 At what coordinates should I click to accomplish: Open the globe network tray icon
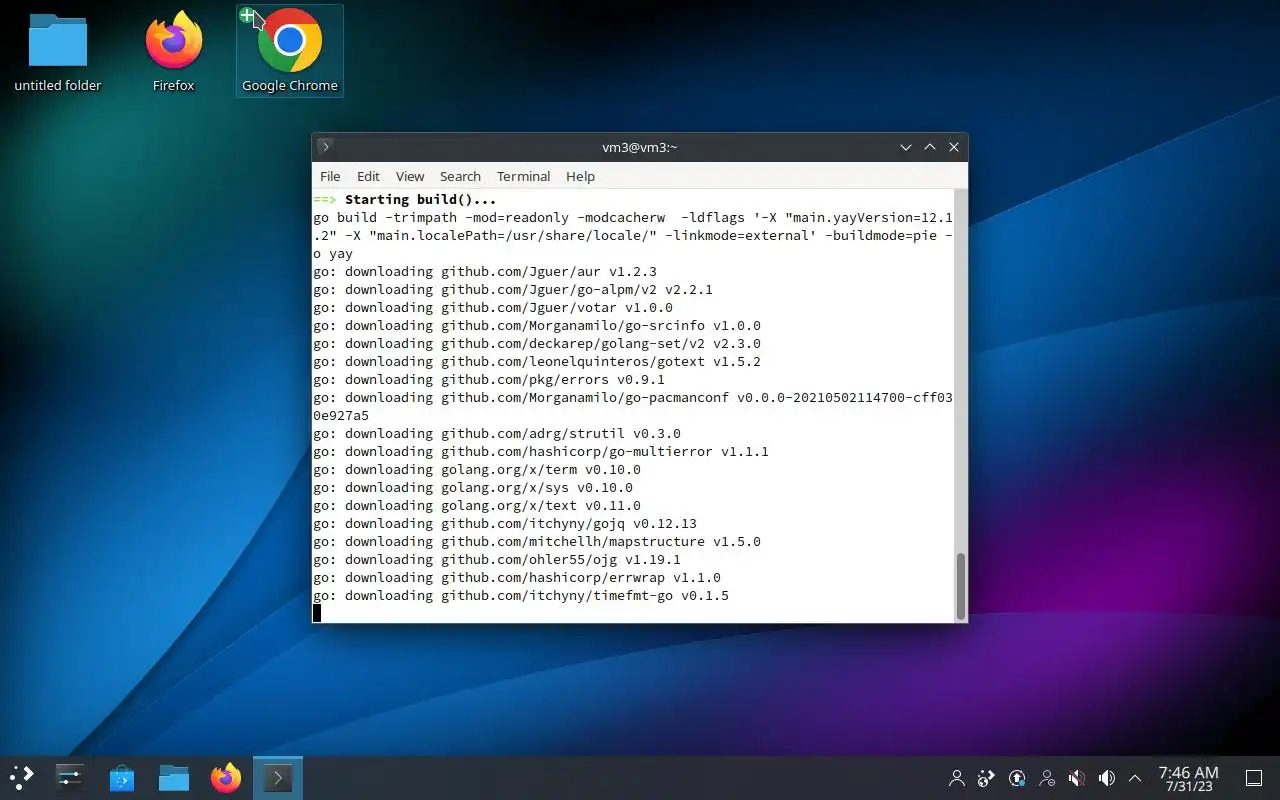tap(987, 778)
